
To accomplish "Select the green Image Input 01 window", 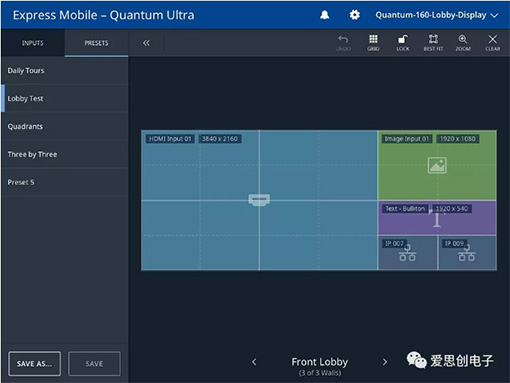I will pos(437,165).
